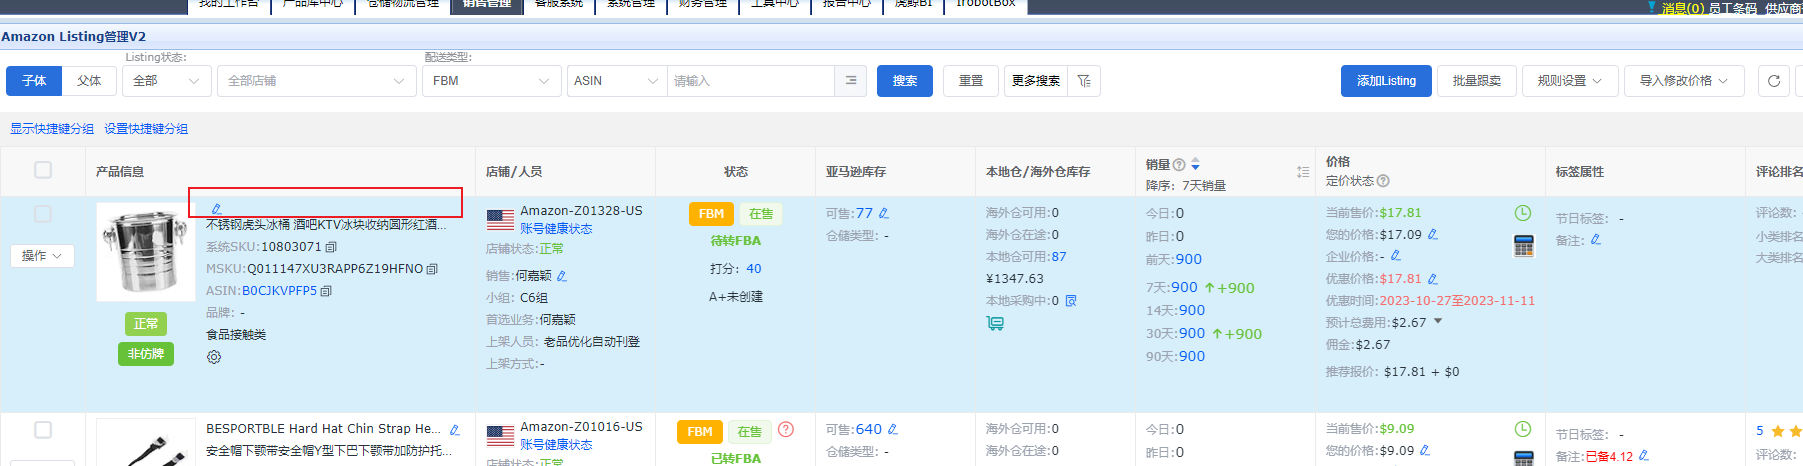
Task: Click score value 40
Action: [x=754, y=269]
